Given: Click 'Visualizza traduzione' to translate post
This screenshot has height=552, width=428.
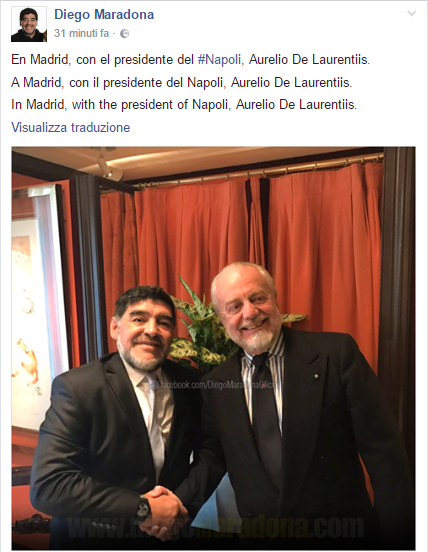Looking at the screenshot, I should pyautogui.click(x=71, y=127).
